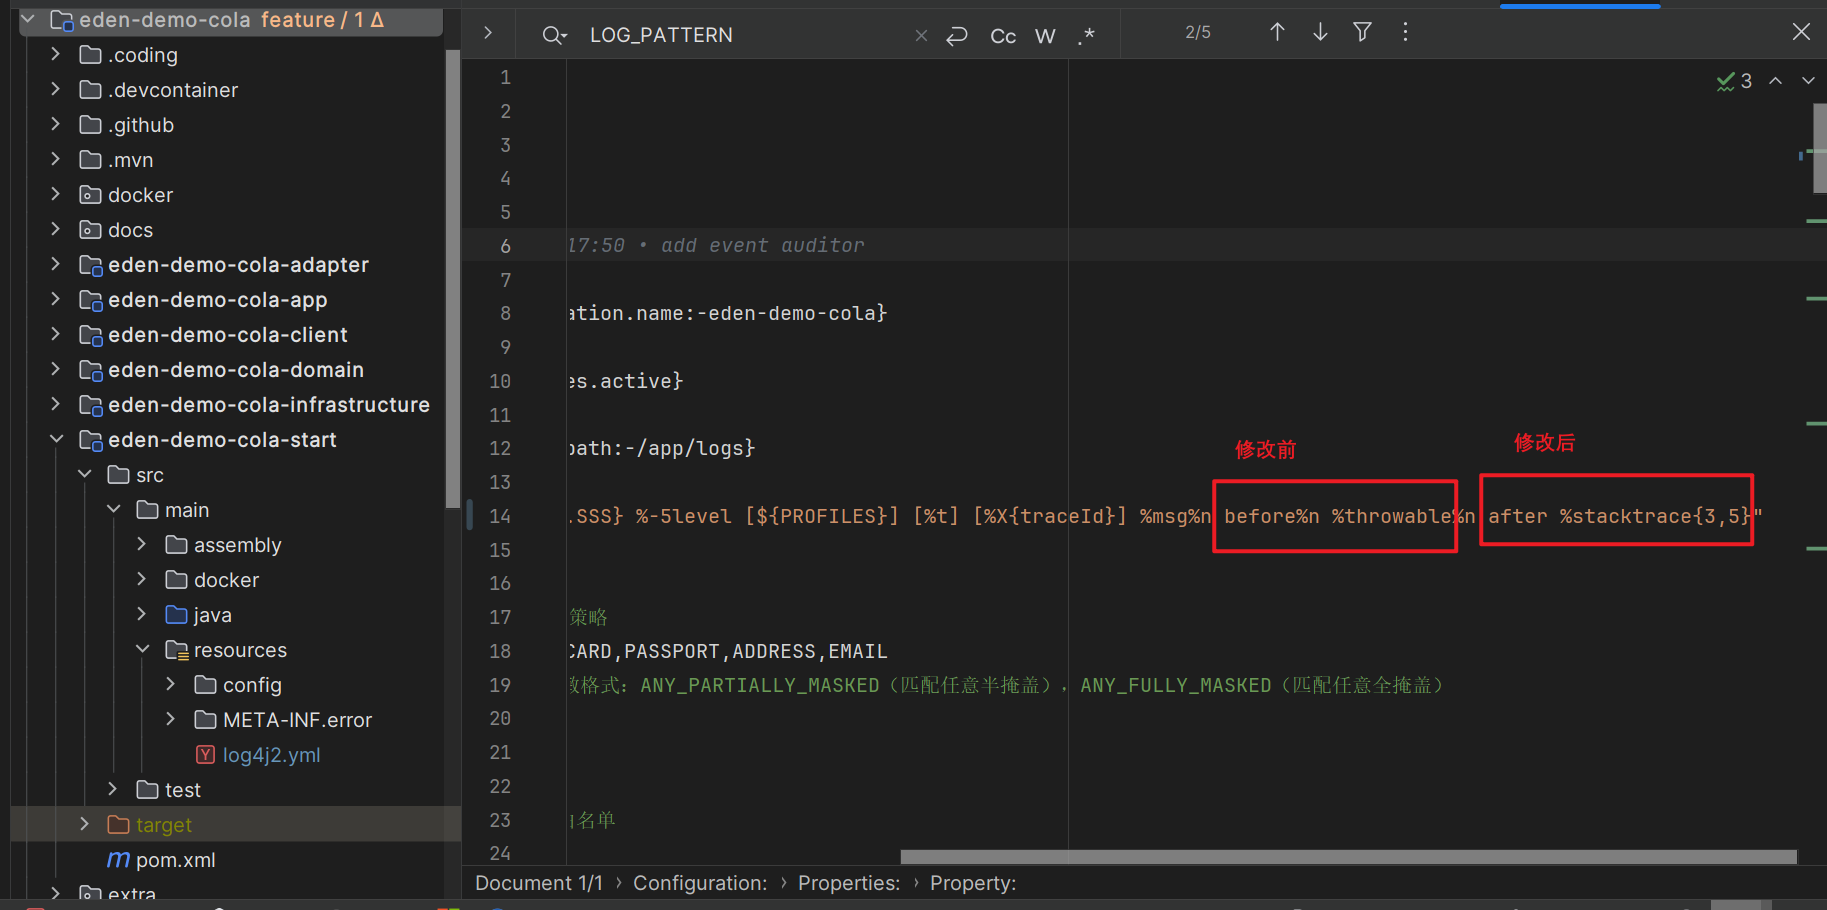Click the new line icon in search
Image resolution: width=1827 pixels, height=910 pixels.
(957, 36)
